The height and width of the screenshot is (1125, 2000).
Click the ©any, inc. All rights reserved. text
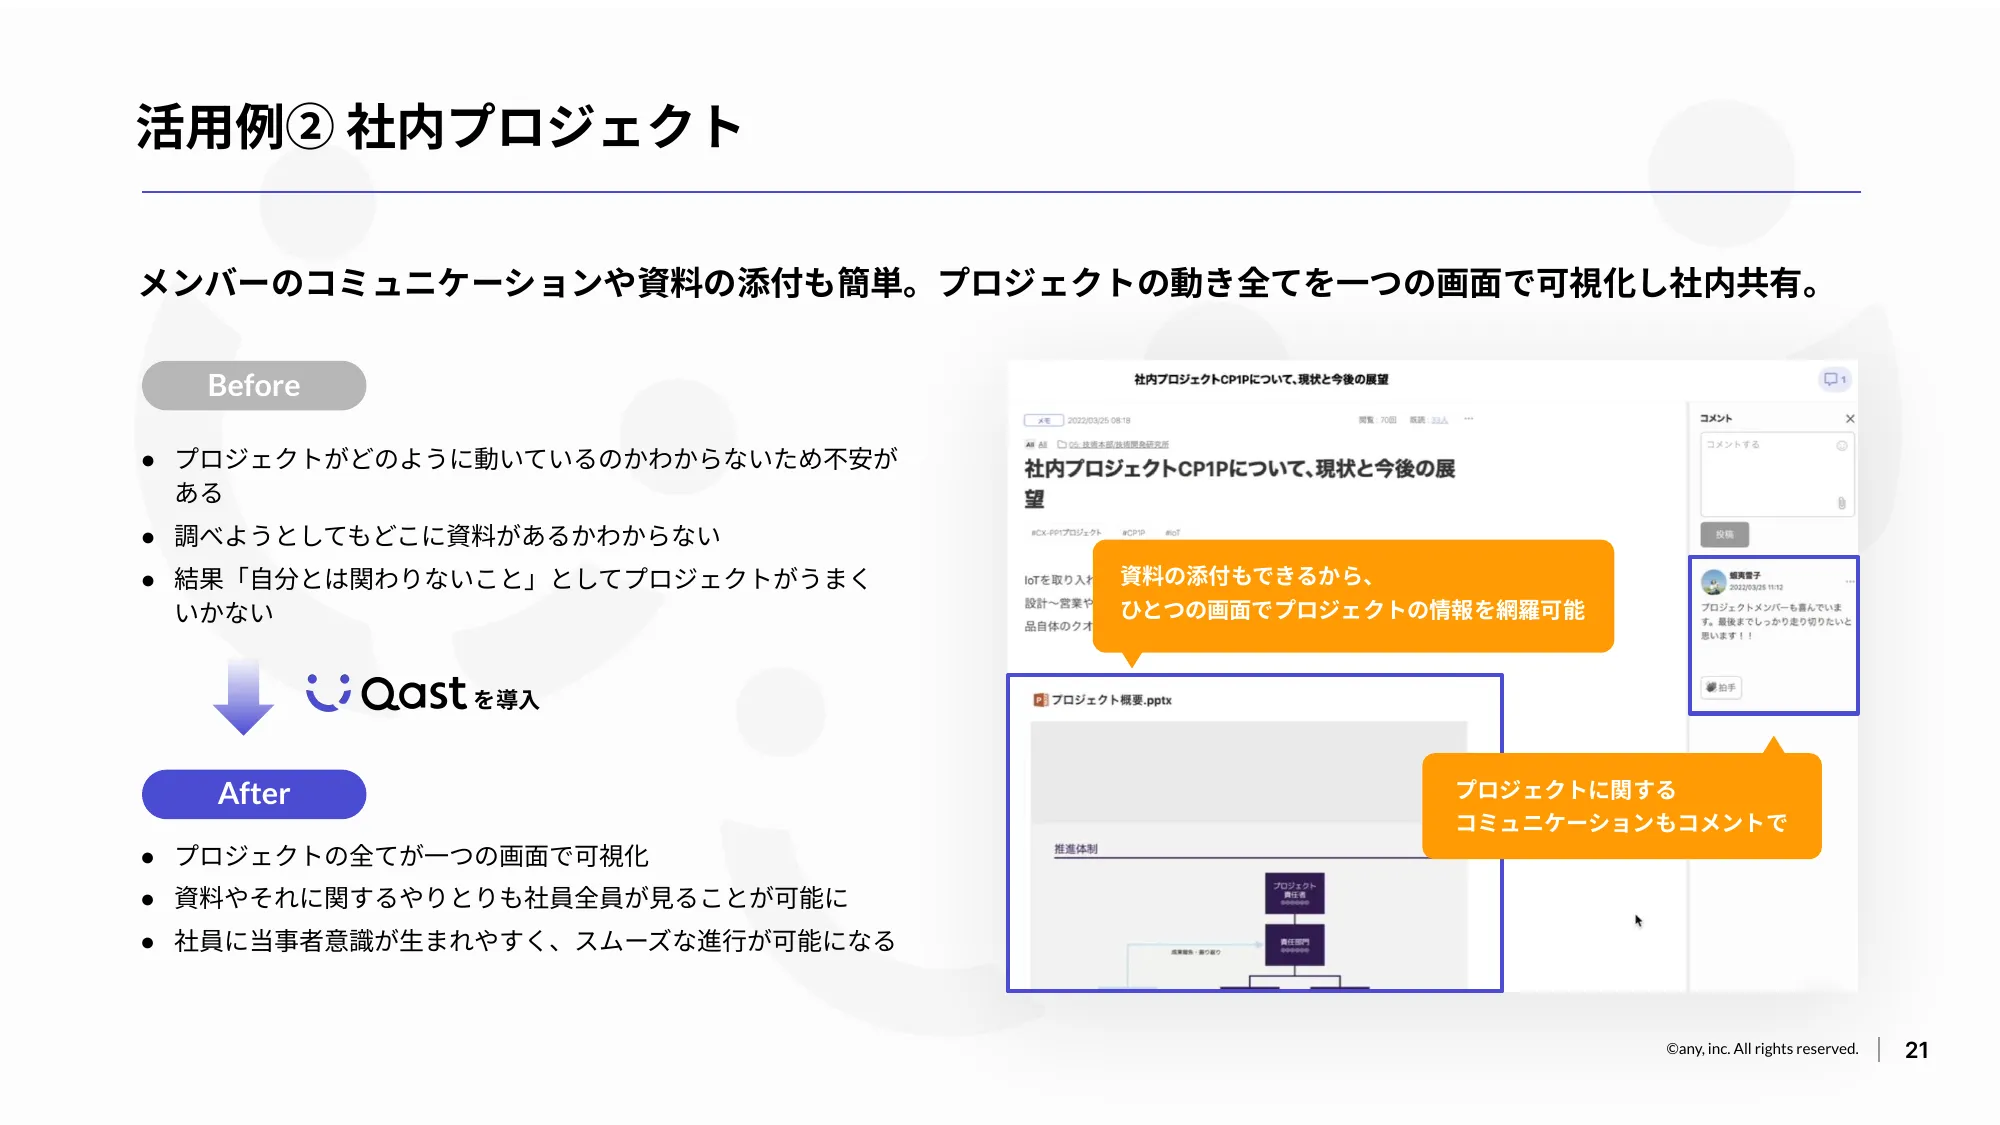click(1762, 1049)
